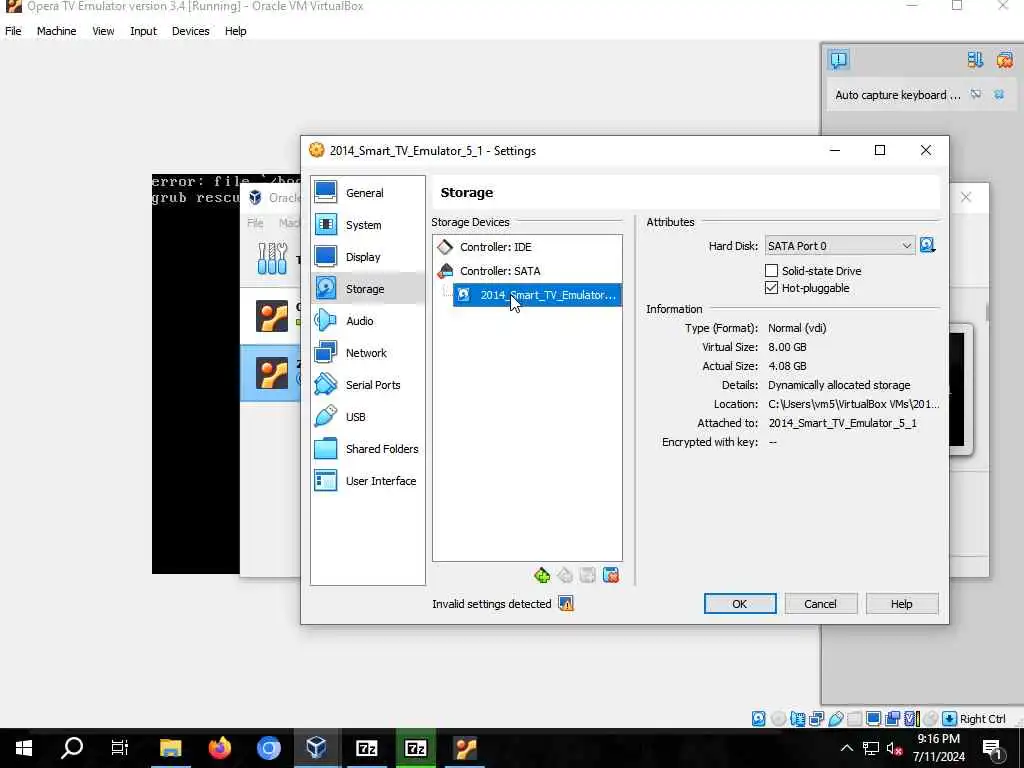Open the Display settings category
Screen dimensions: 1024x768
[x=368, y=257]
